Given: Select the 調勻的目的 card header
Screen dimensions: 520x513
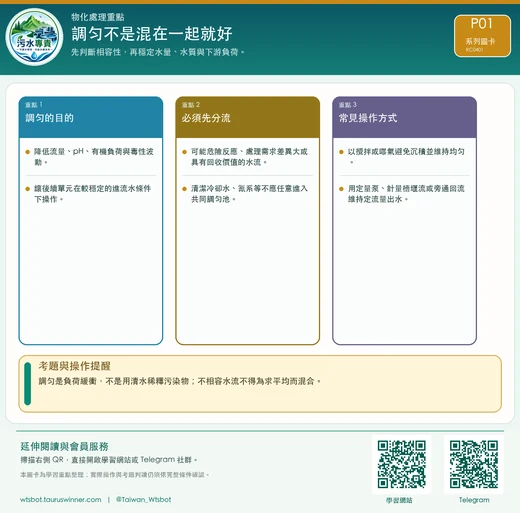Looking at the screenshot, I should tap(91, 117).
